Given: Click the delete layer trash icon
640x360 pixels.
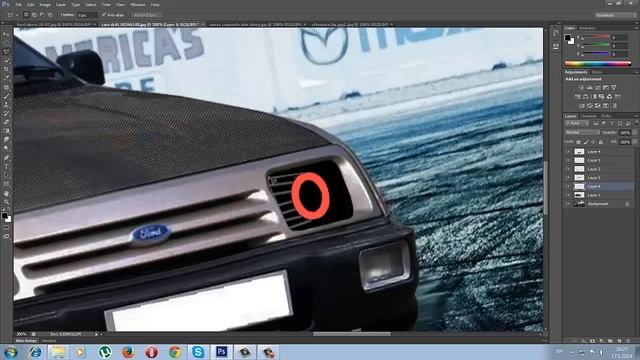Looking at the screenshot, I should tap(628, 340).
